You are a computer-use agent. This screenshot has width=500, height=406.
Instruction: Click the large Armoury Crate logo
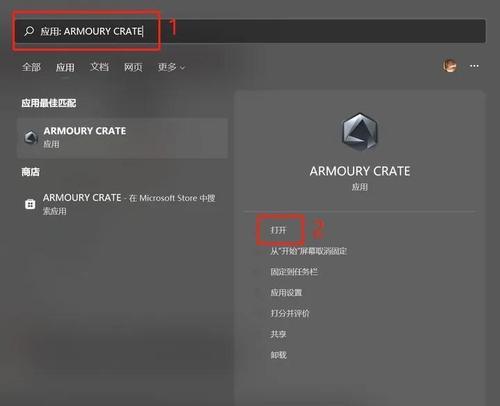(x=360, y=132)
